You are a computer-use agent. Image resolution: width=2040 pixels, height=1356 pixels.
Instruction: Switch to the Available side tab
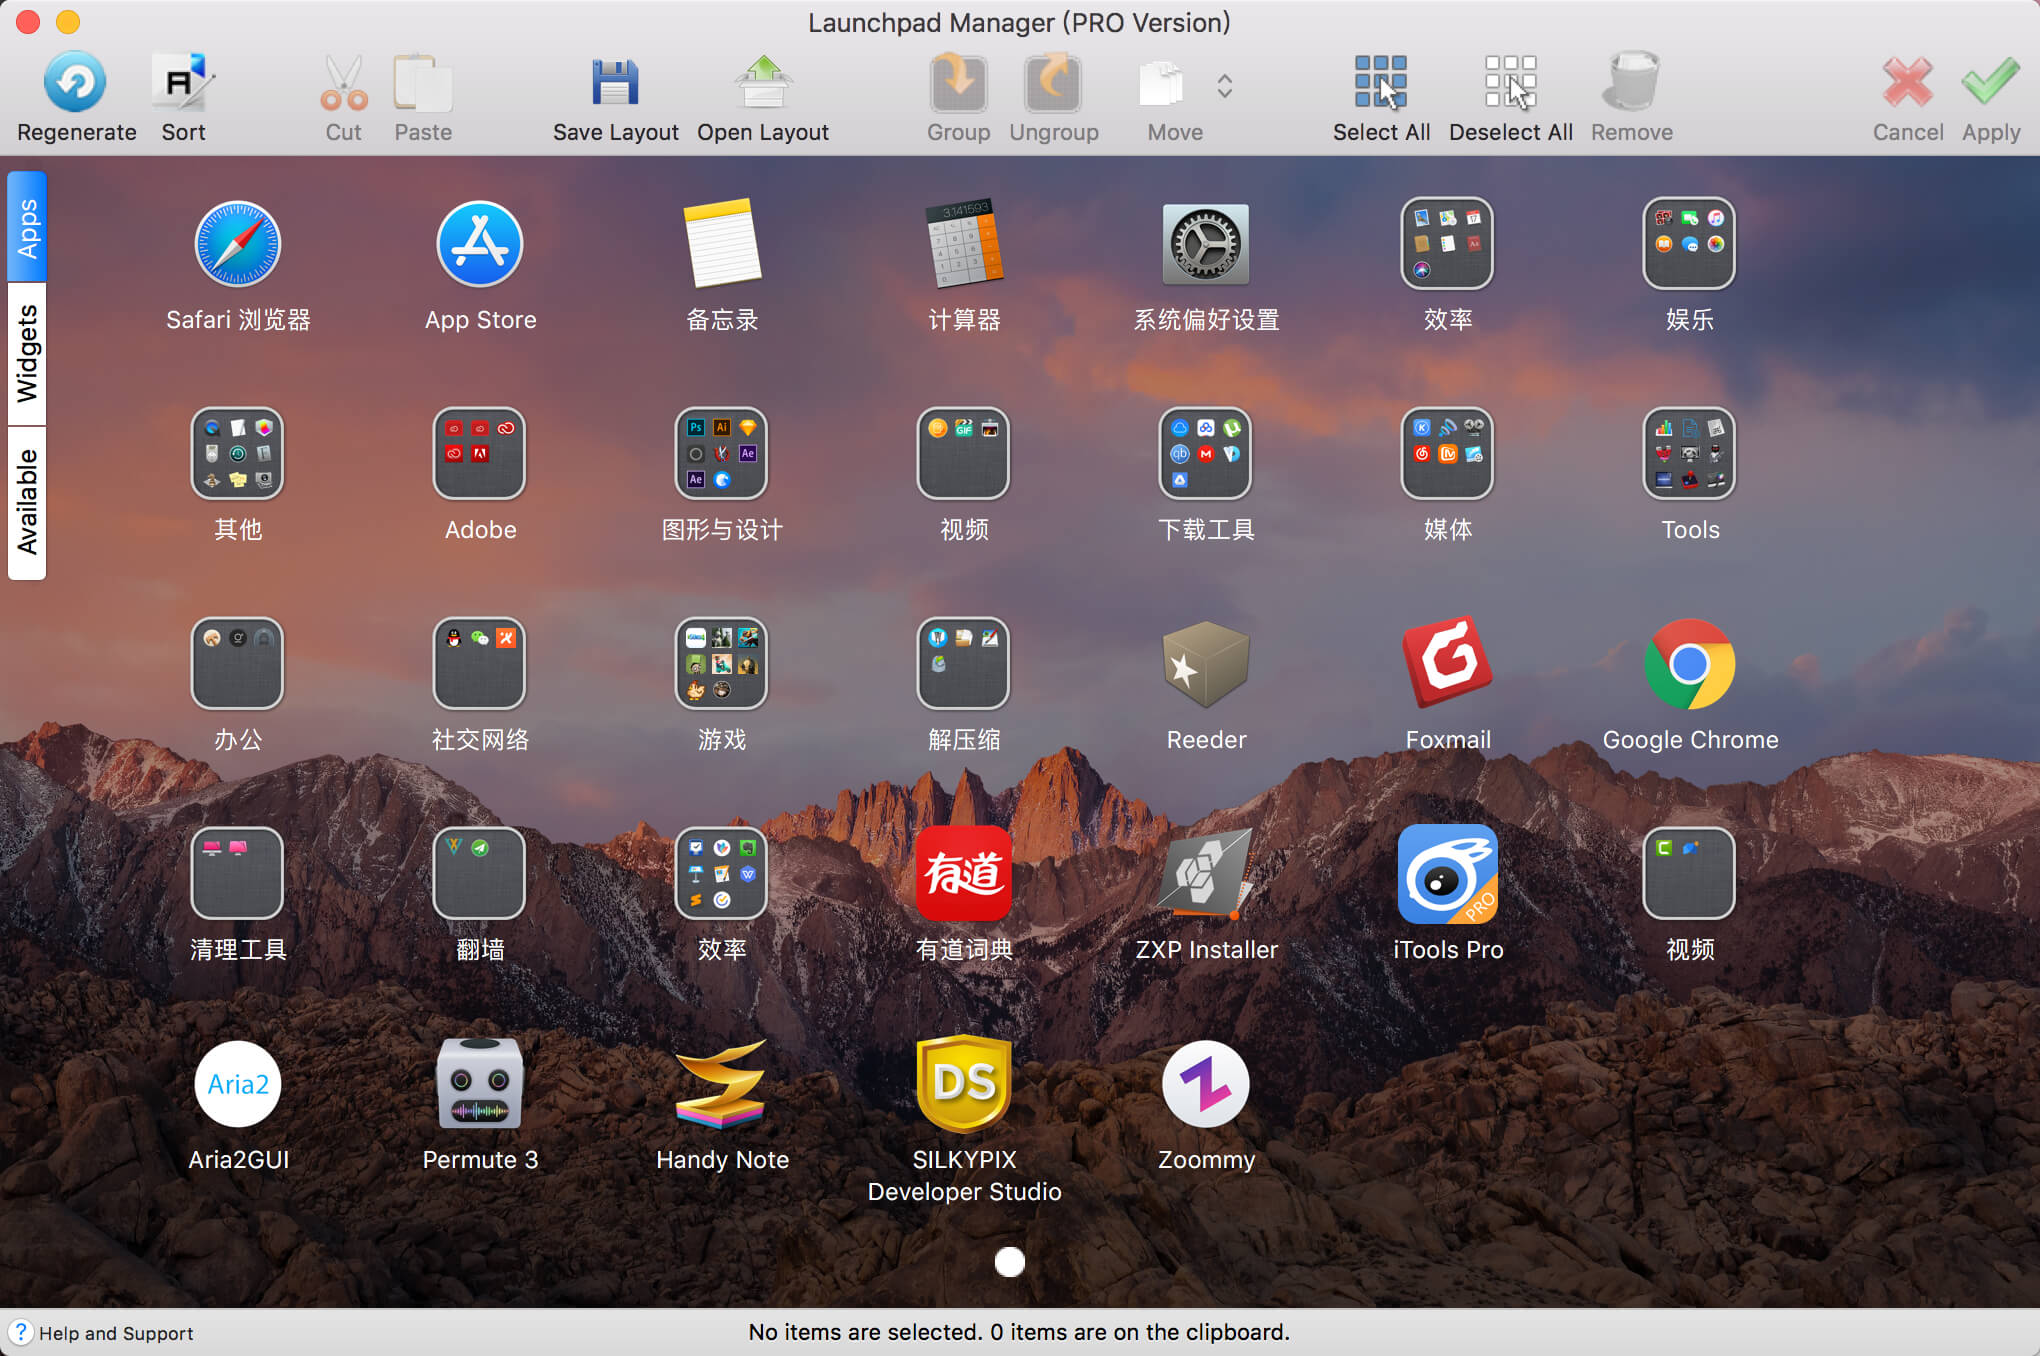click(x=27, y=503)
